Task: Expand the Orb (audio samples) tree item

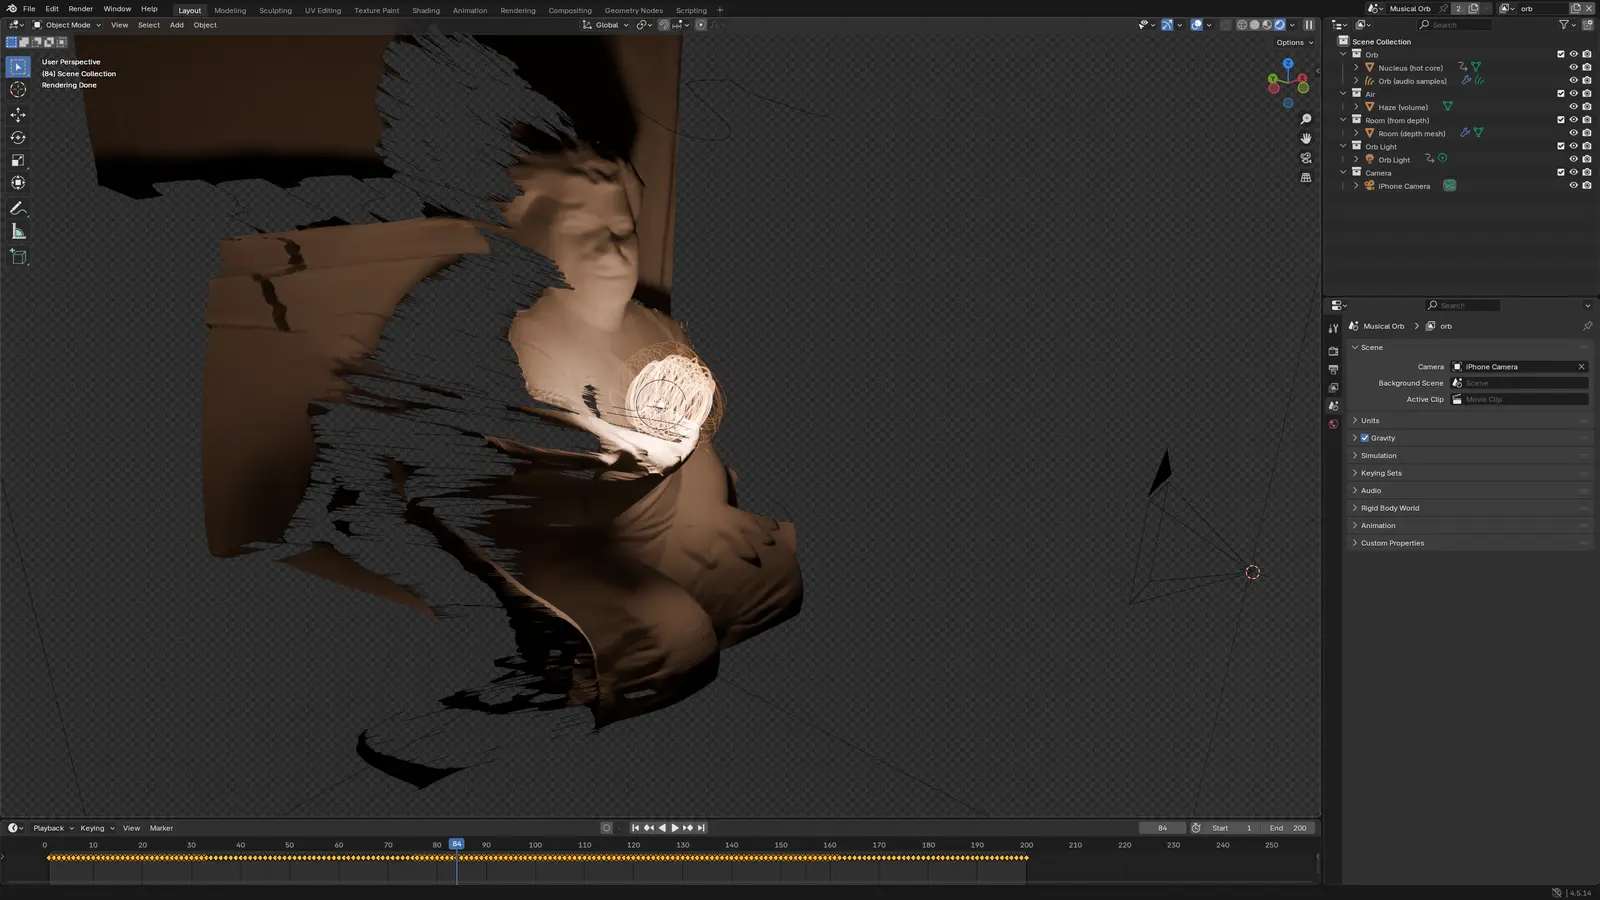Action: tap(1356, 81)
